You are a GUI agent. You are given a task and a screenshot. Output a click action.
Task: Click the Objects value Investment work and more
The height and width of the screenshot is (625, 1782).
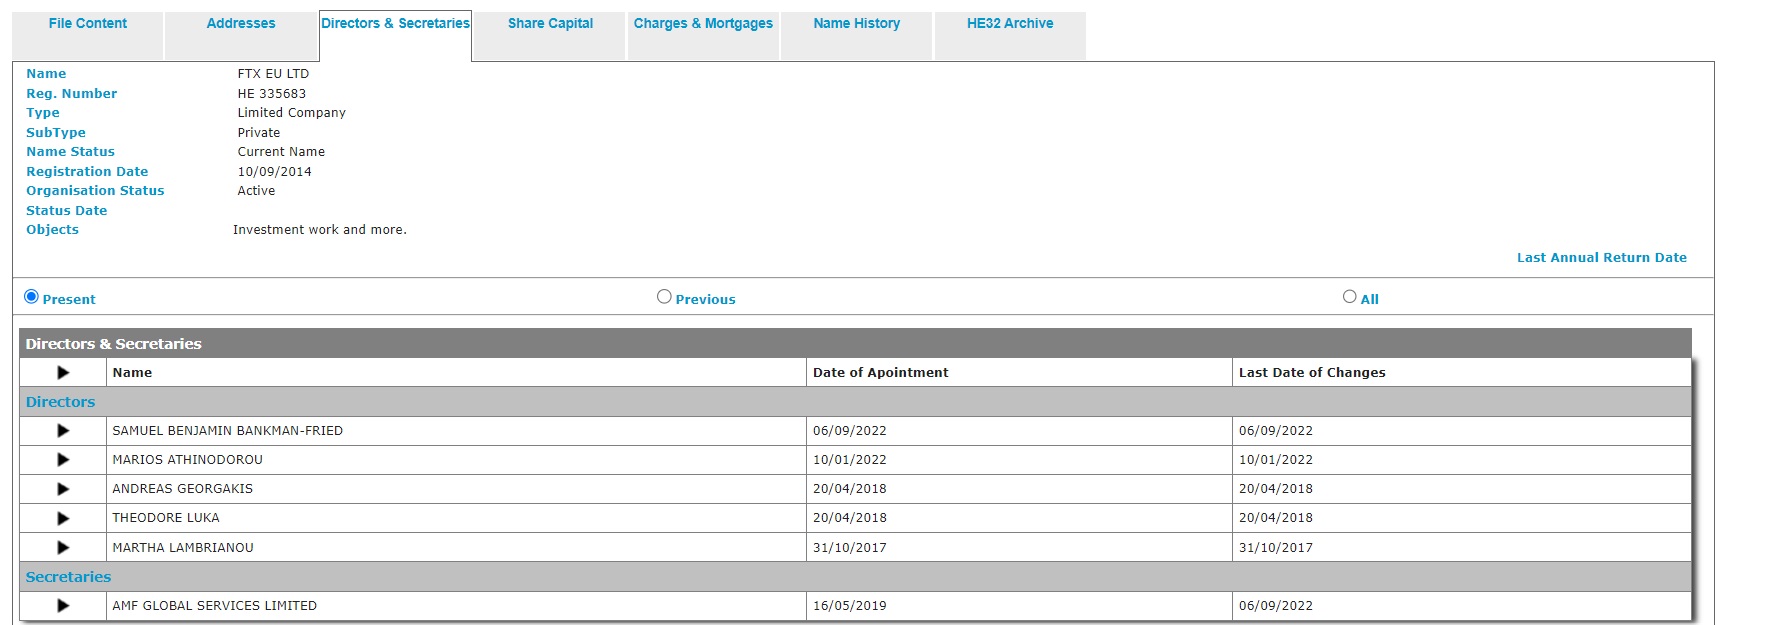tap(319, 230)
